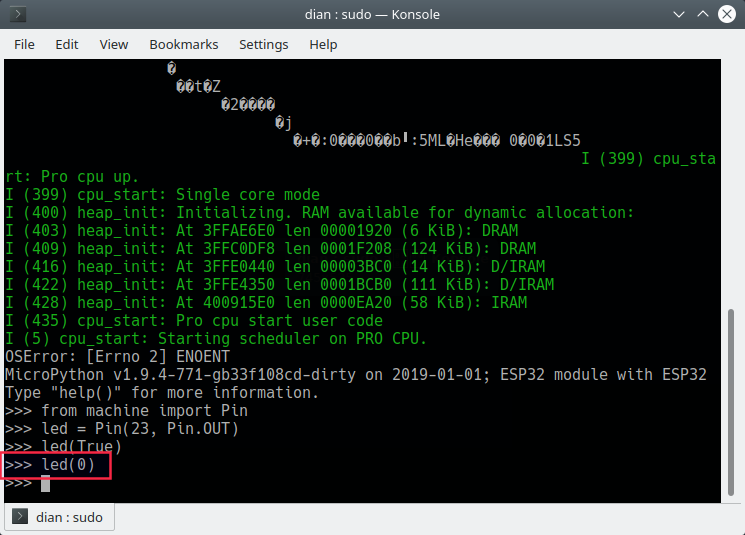Click the terminal icon on the session tab
This screenshot has height=535, width=745.
[20, 517]
